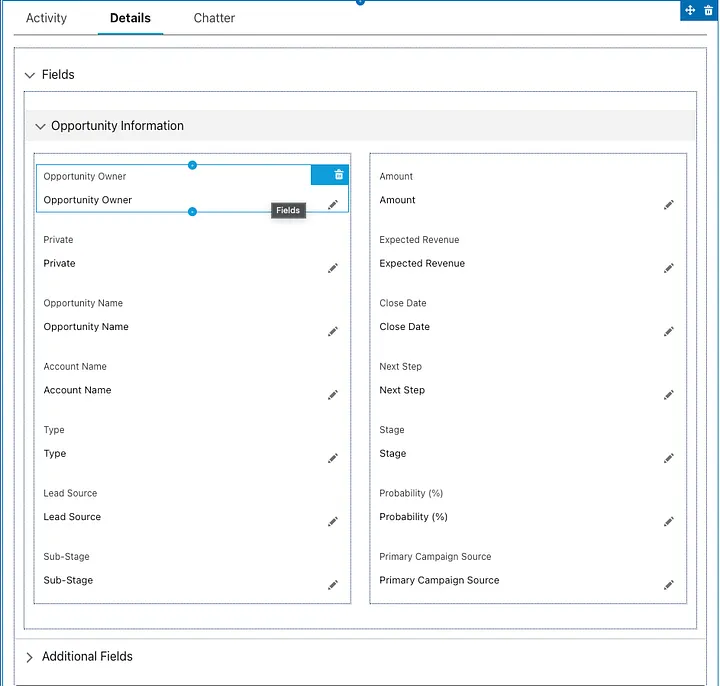This screenshot has height=686, width=720.
Task: Select the Details tab
Action: 130,18
